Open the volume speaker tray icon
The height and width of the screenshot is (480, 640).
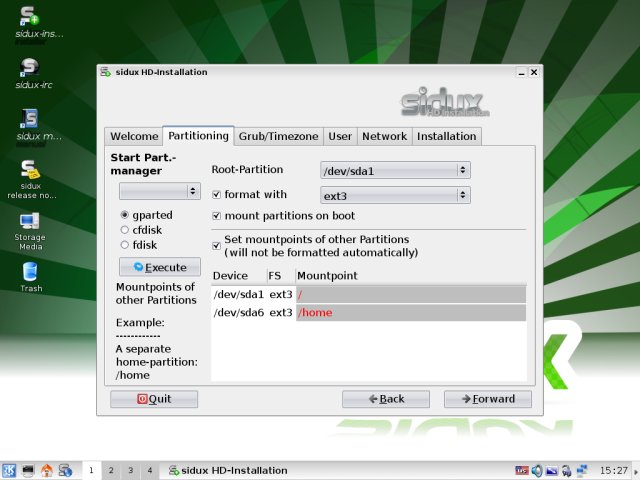[x=537, y=471]
